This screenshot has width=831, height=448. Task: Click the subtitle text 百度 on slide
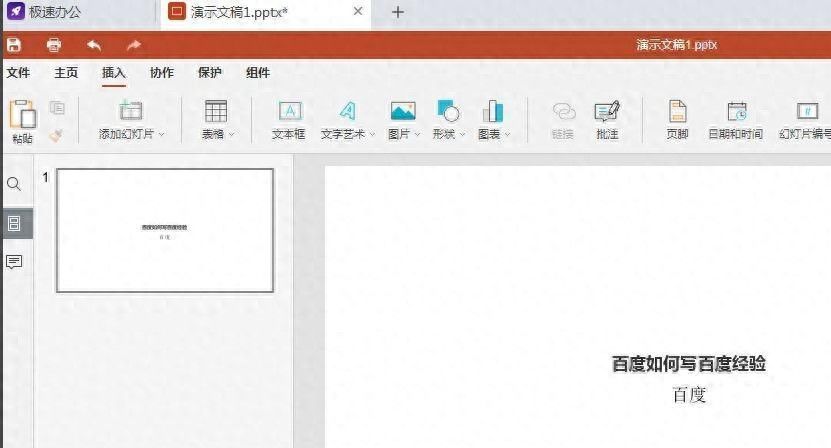(x=689, y=394)
